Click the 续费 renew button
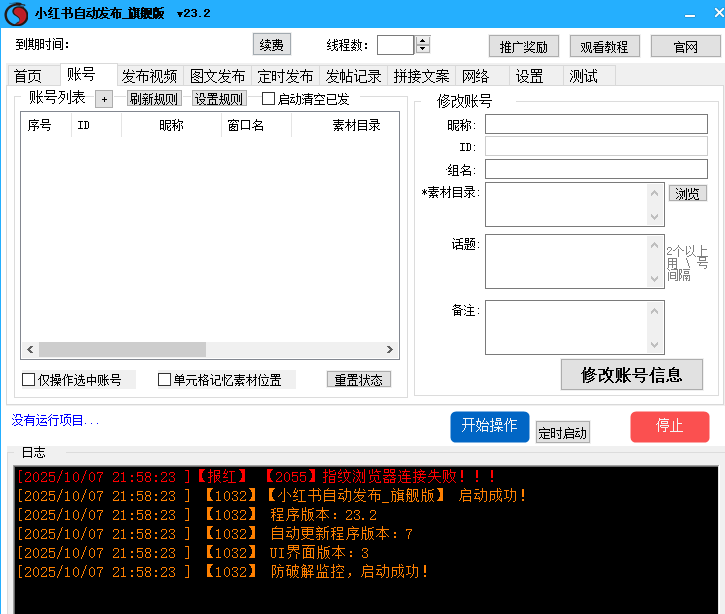The height and width of the screenshot is (614, 725). click(x=272, y=45)
